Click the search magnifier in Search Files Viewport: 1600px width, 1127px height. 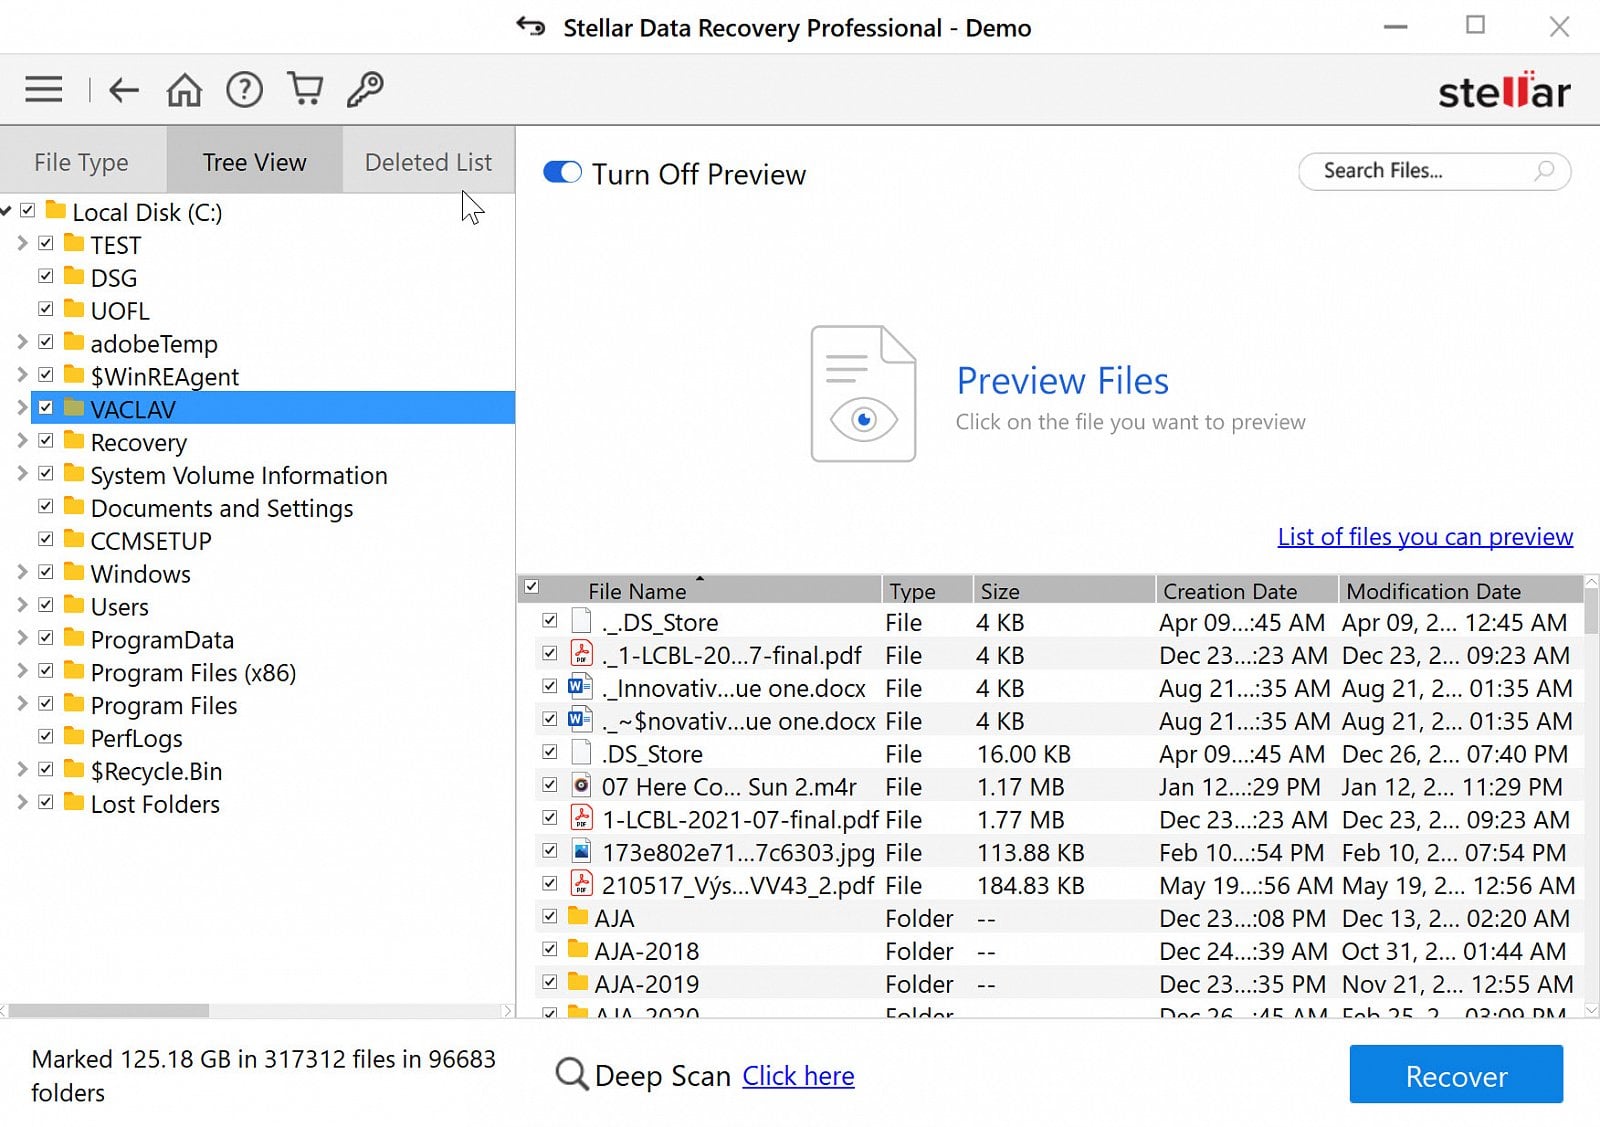pyautogui.click(x=1544, y=170)
